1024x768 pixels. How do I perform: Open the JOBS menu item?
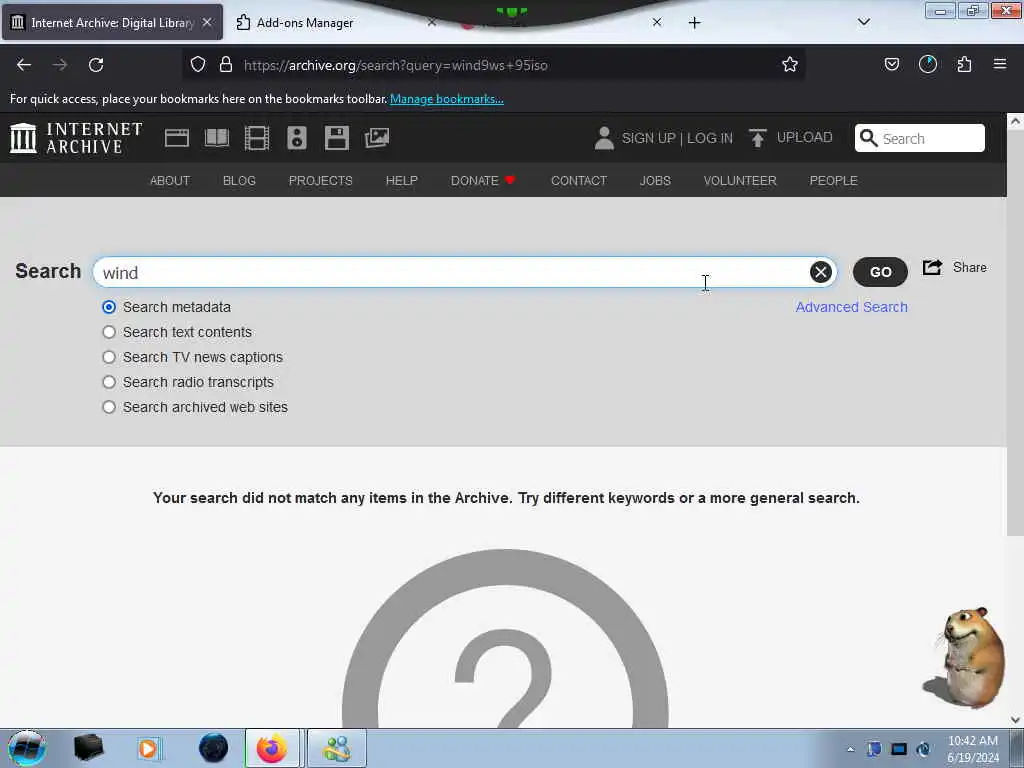(655, 180)
